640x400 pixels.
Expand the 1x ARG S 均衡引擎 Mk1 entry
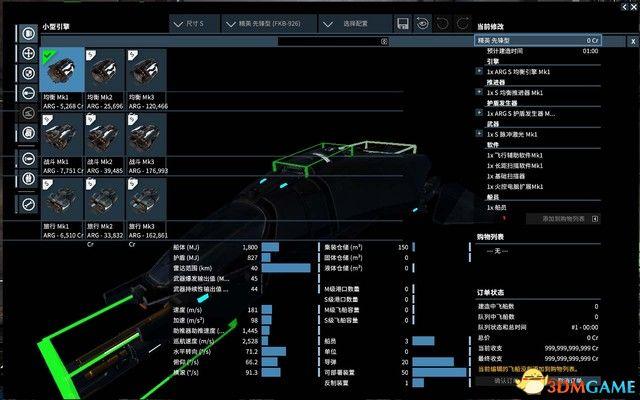tap(479, 71)
